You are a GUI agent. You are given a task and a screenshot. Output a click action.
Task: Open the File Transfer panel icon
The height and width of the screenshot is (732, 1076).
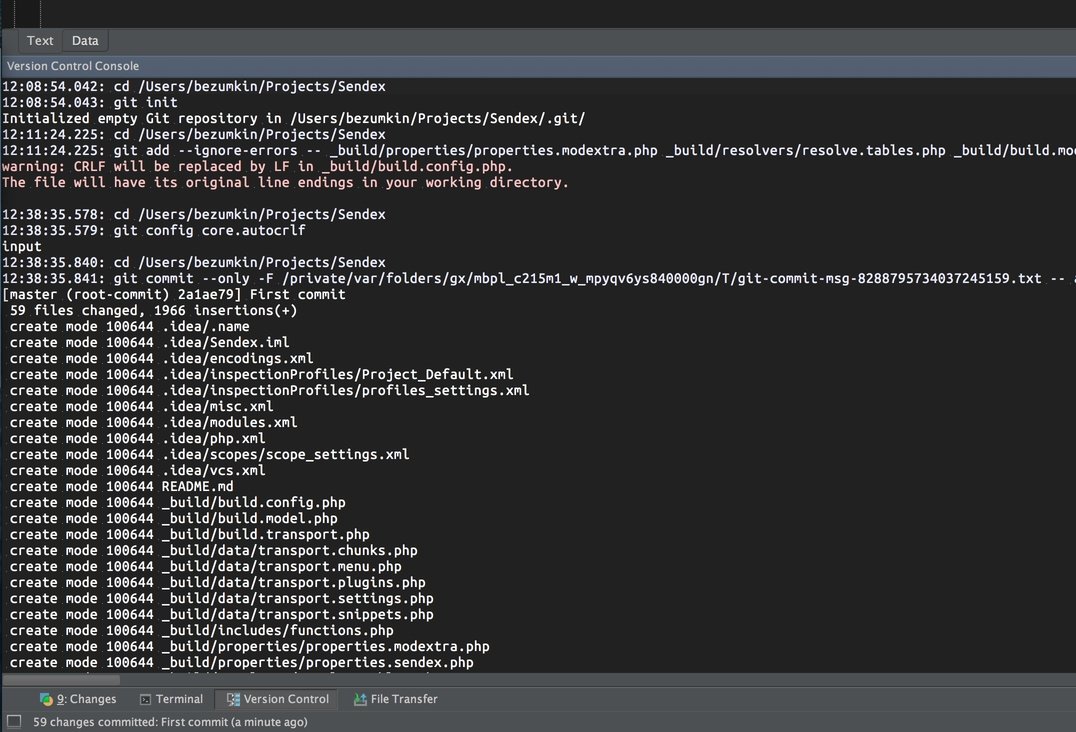pyautogui.click(x=360, y=699)
